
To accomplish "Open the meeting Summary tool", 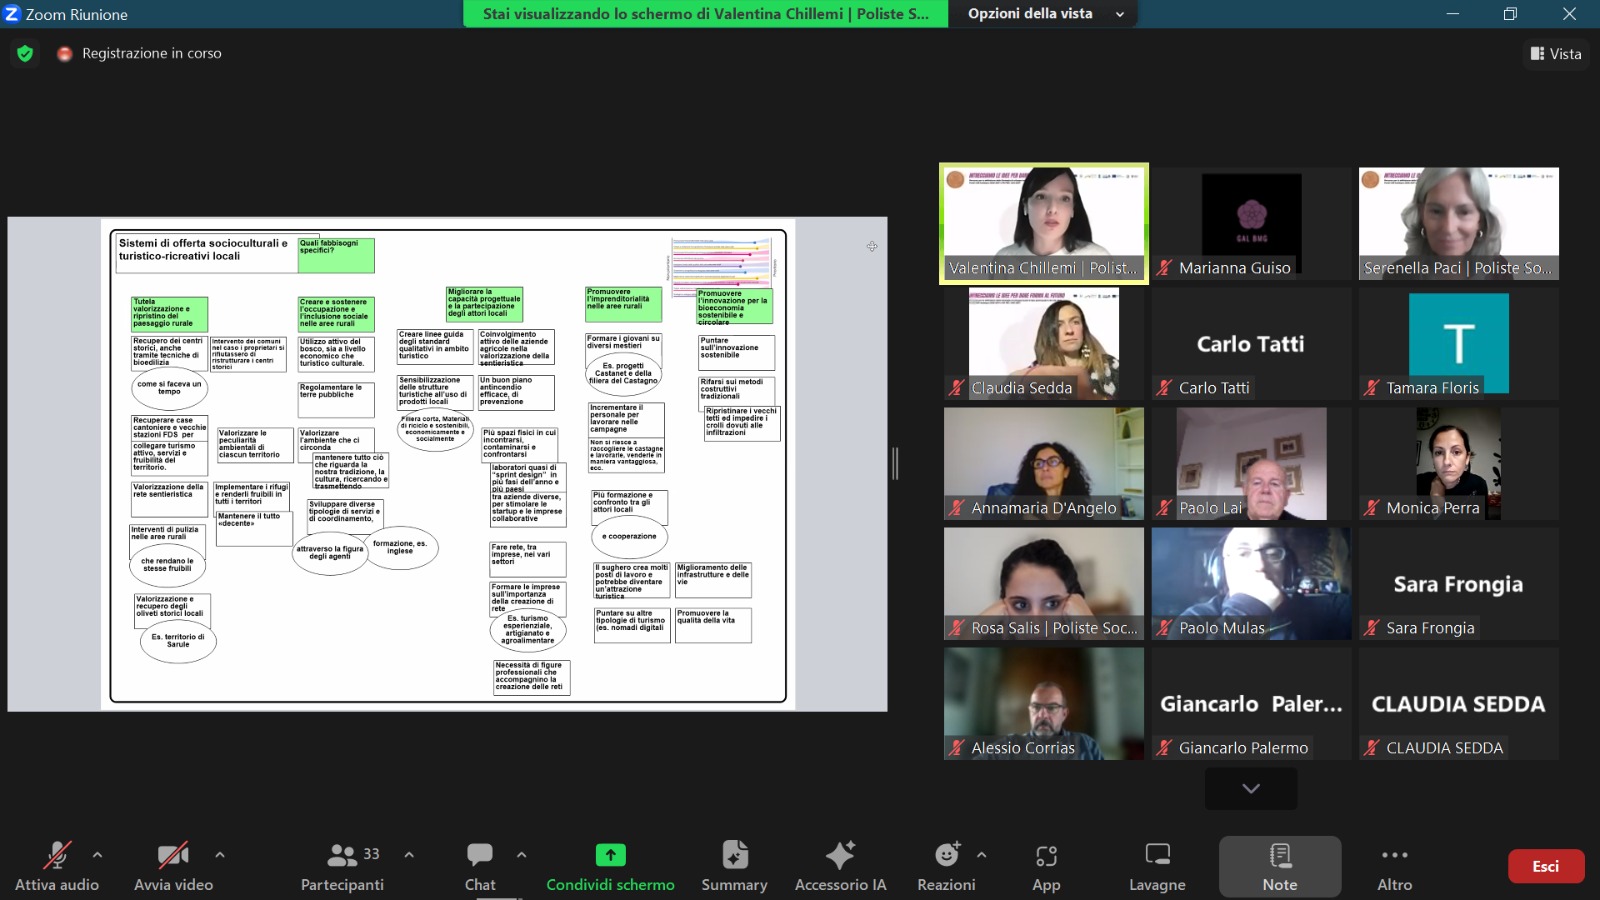I will coord(734,865).
